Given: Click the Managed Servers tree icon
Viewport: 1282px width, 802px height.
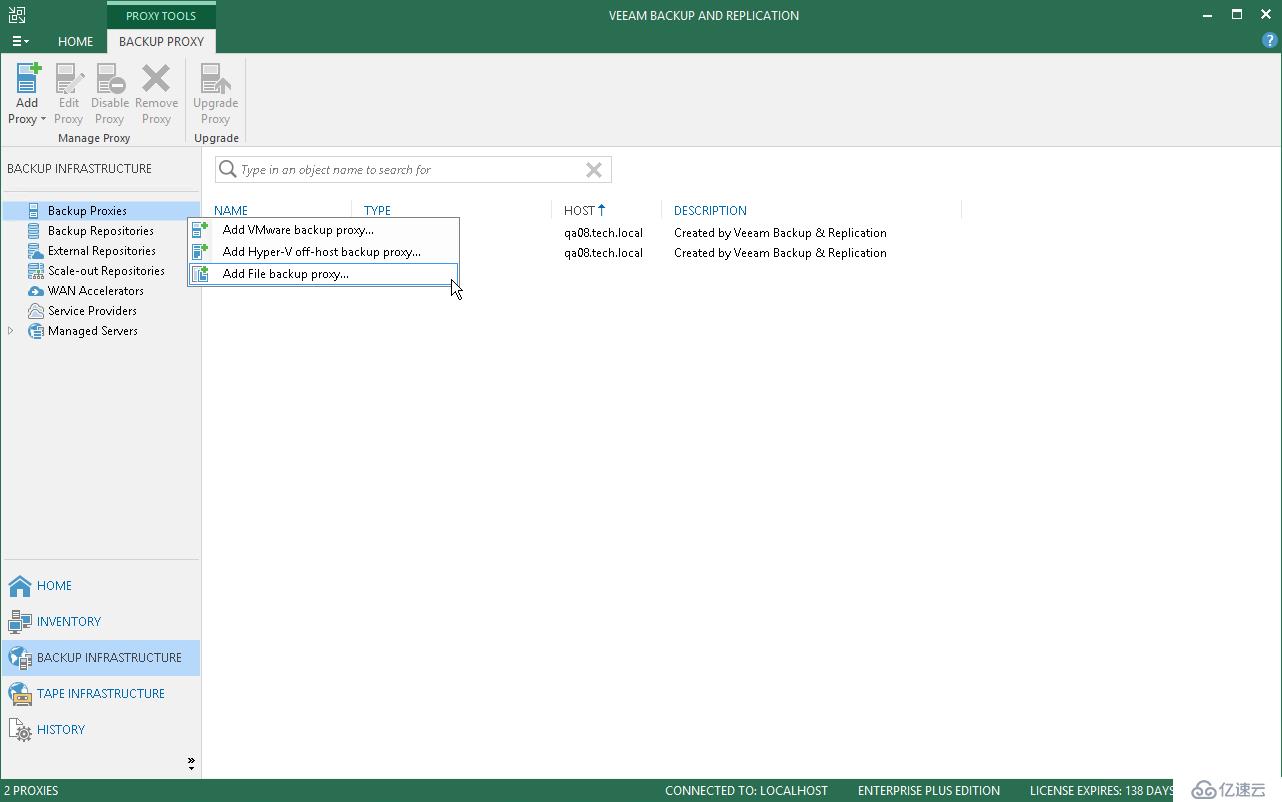Looking at the screenshot, I should pos(35,331).
